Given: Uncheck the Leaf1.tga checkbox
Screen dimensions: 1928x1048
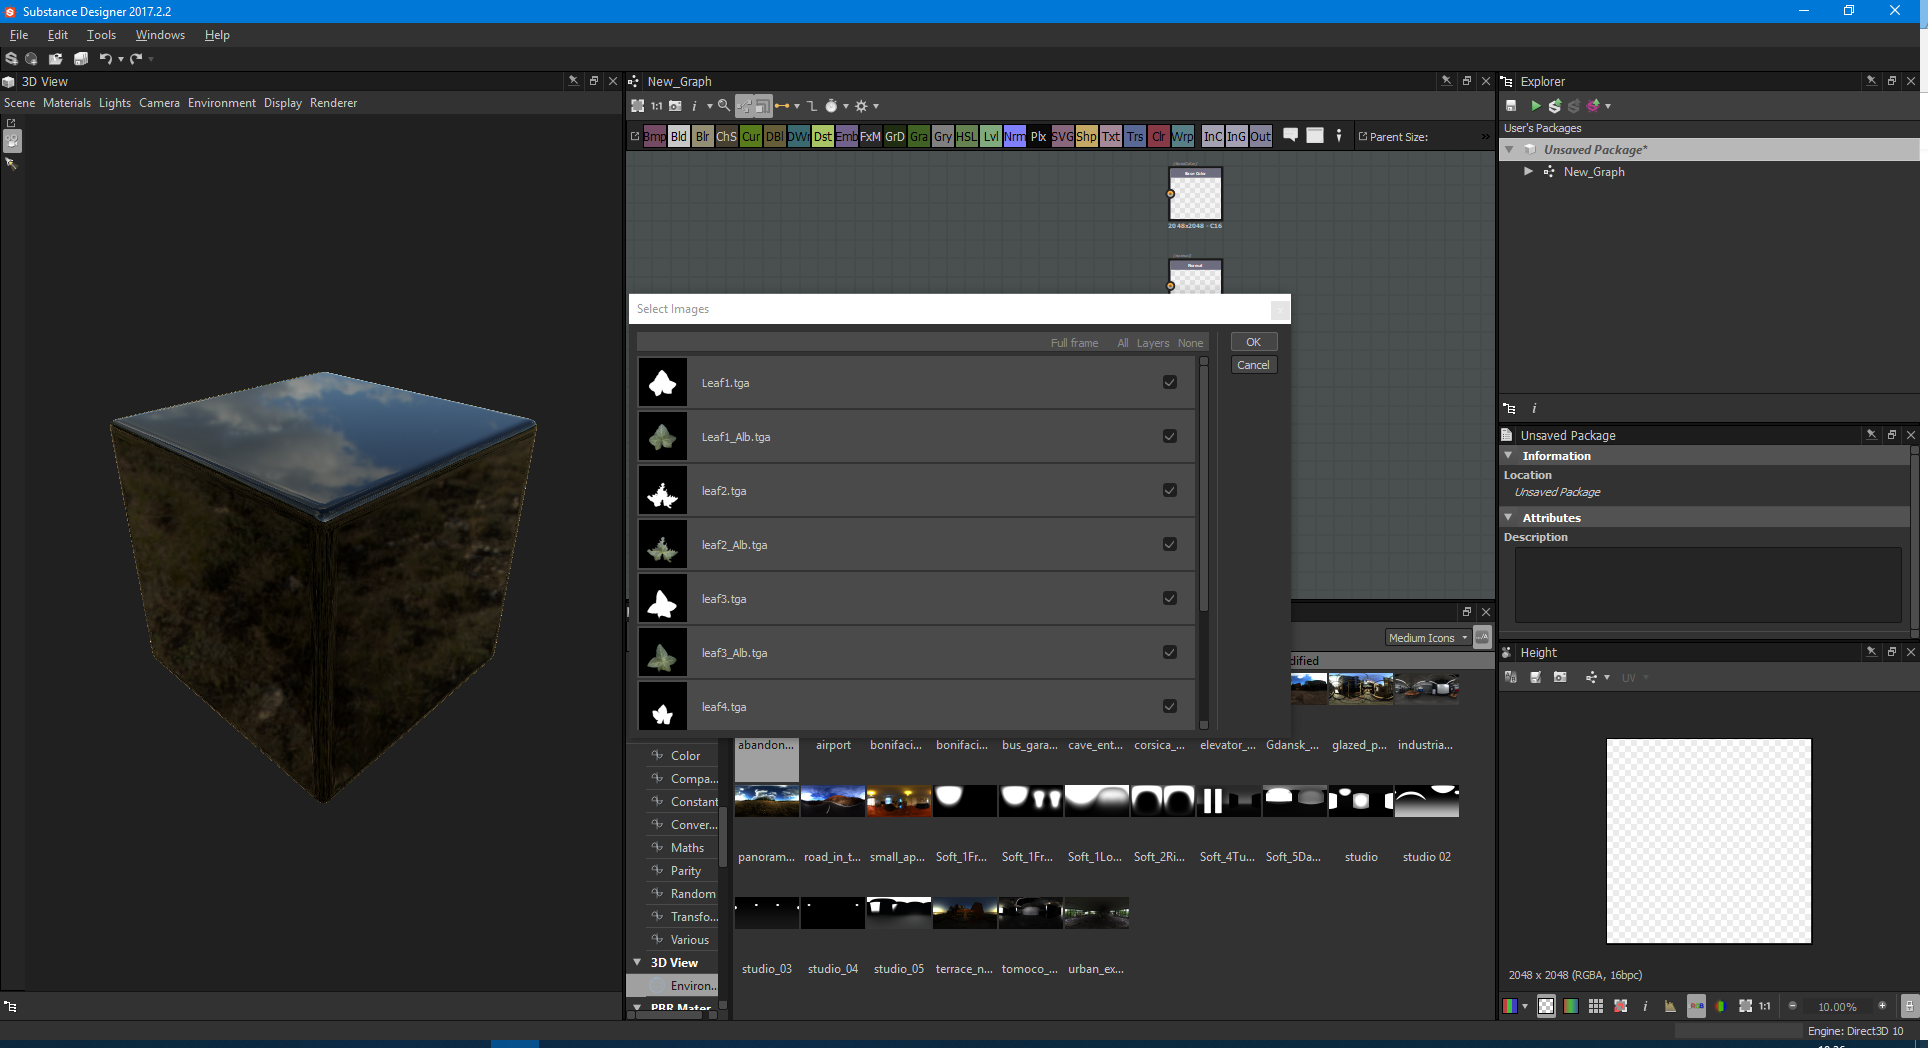Looking at the screenshot, I should click(1169, 383).
